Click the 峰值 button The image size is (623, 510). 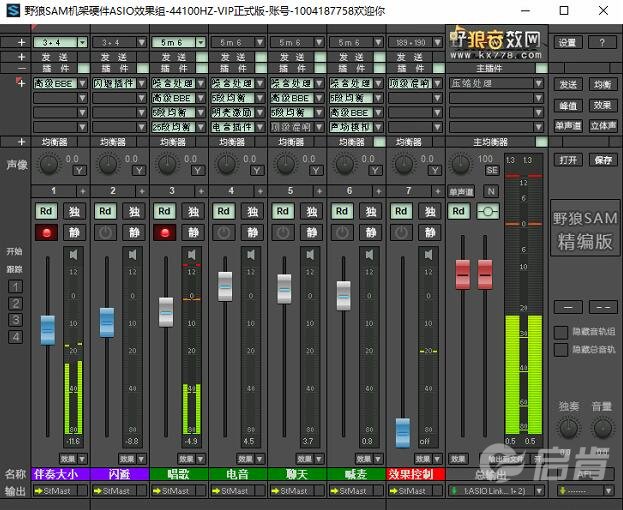568,105
